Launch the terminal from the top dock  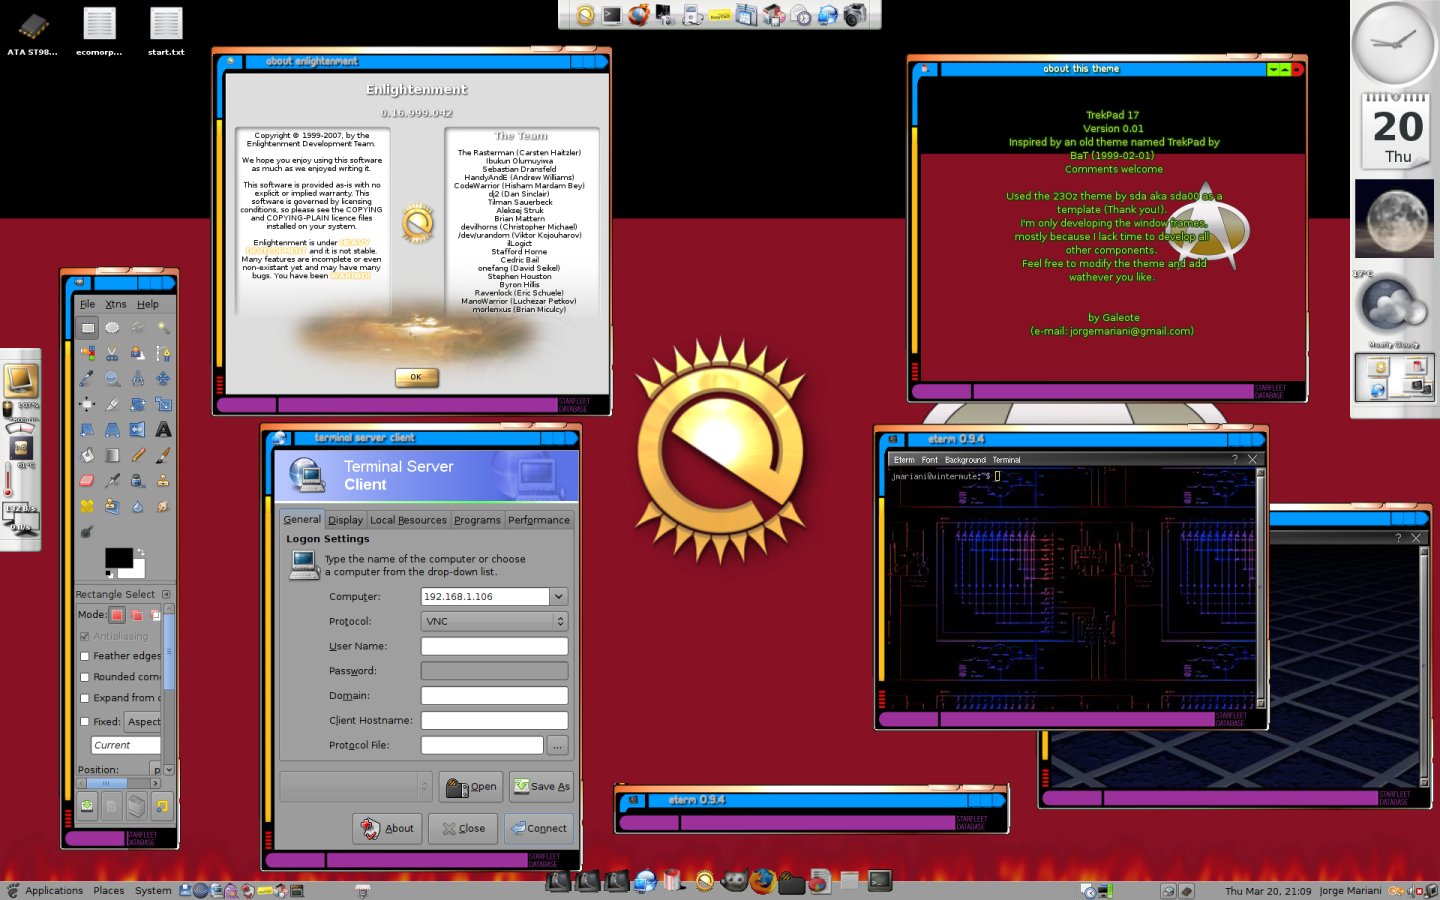(612, 15)
